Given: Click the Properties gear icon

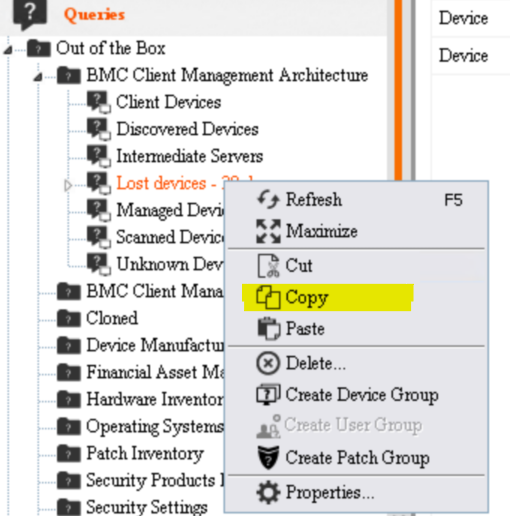Looking at the screenshot, I should 268,493.
